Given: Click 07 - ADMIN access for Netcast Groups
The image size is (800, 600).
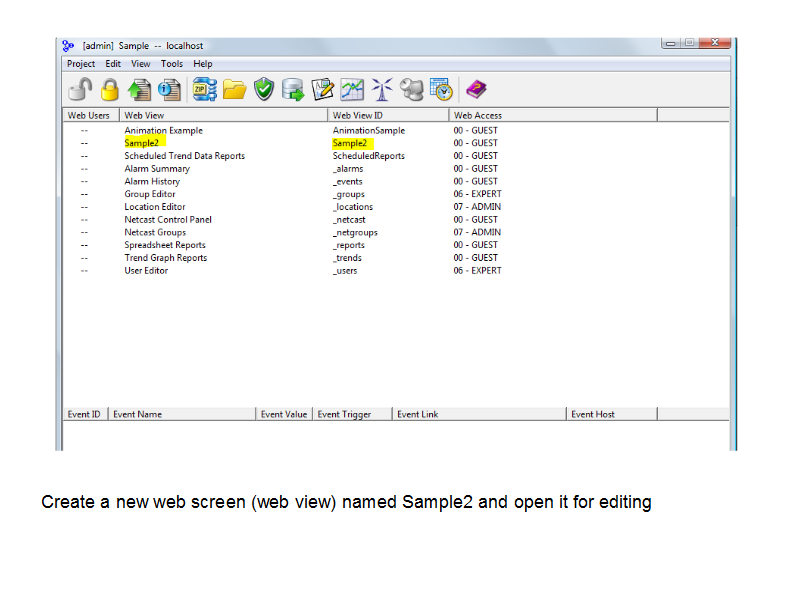Looking at the screenshot, I should pos(477,233).
